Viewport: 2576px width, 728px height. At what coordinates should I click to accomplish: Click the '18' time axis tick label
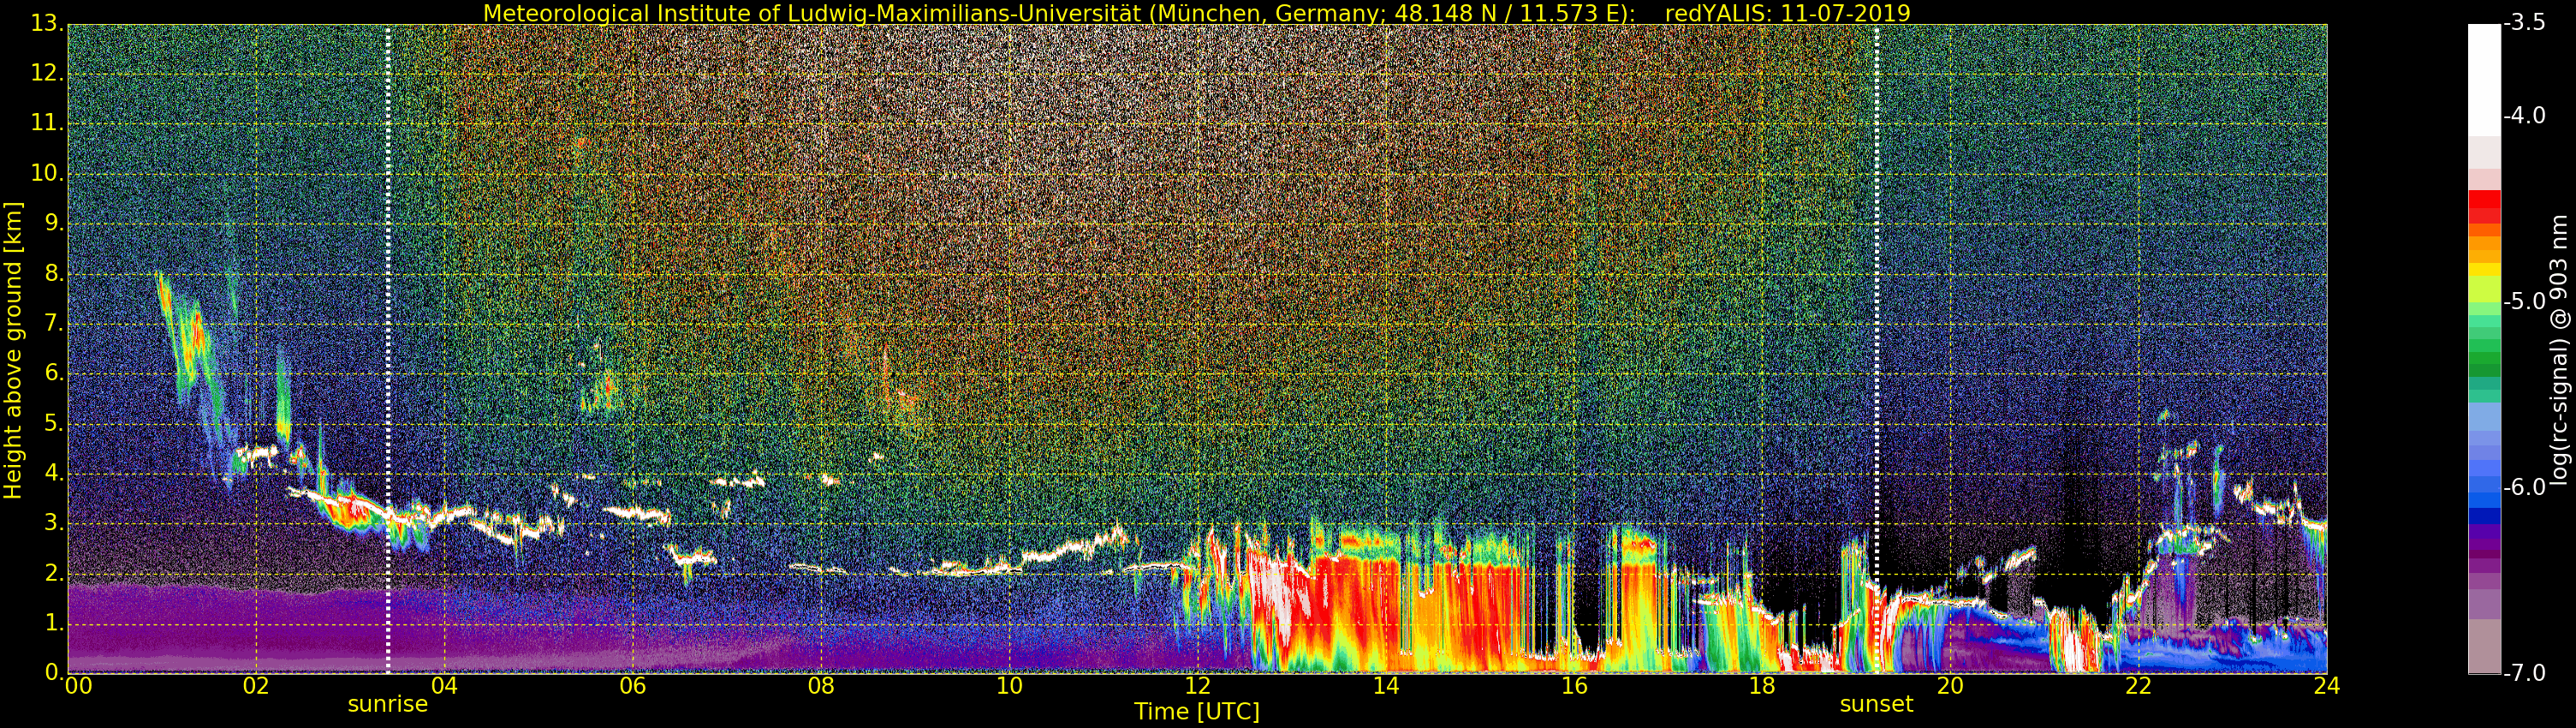click(1762, 685)
